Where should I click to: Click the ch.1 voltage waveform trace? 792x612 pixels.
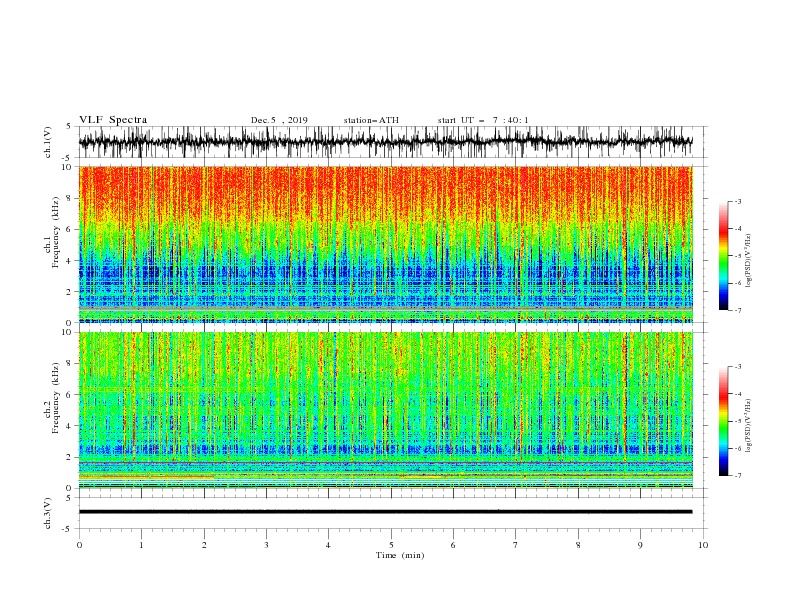point(385,142)
